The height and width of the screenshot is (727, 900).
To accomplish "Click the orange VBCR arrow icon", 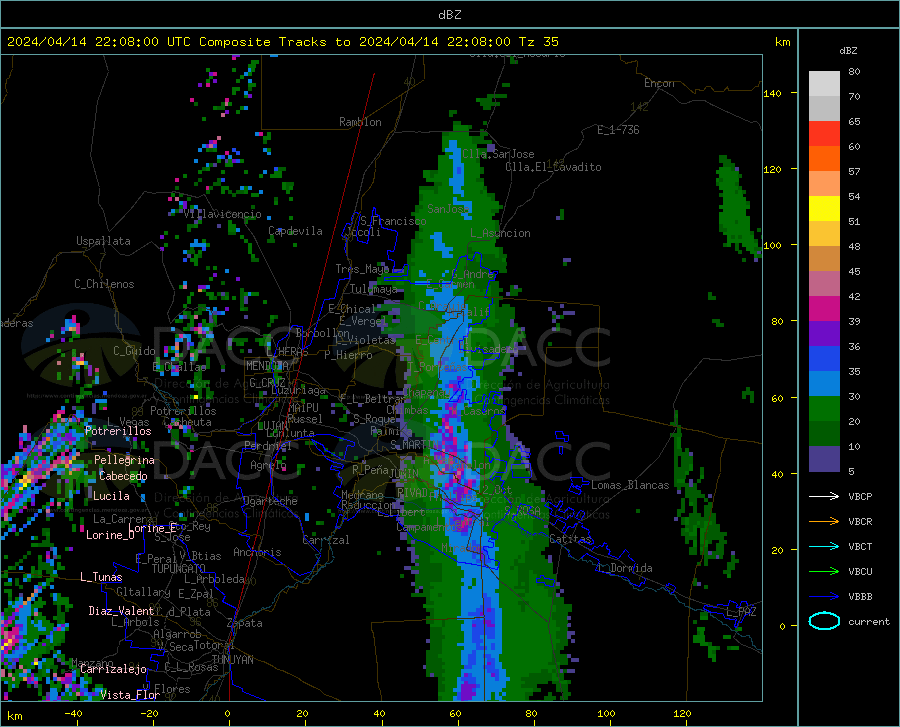I will pos(824,521).
